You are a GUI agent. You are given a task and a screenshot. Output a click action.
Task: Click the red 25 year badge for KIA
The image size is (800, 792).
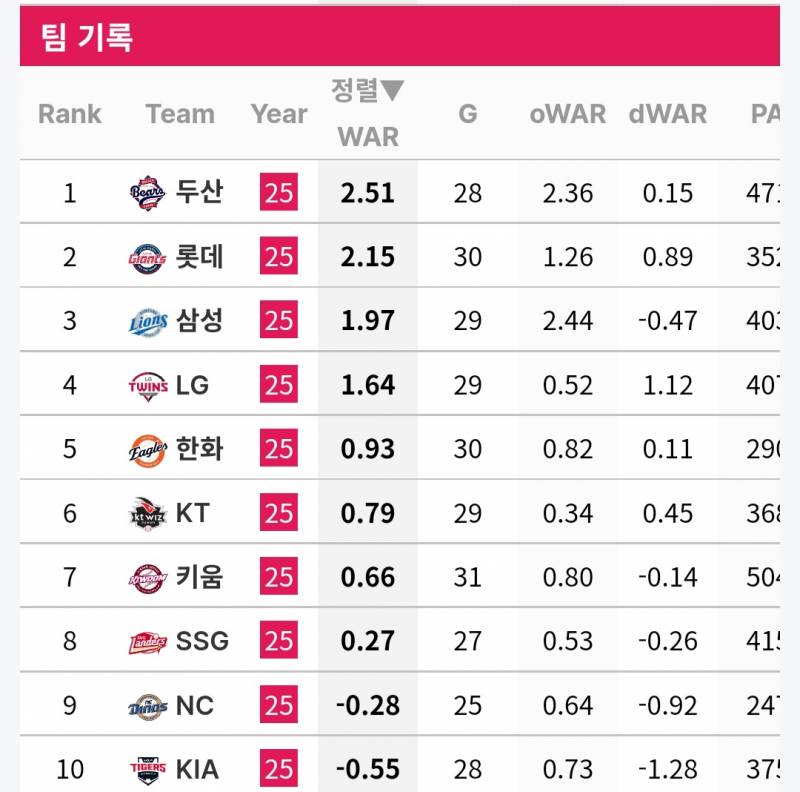coord(279,769)
